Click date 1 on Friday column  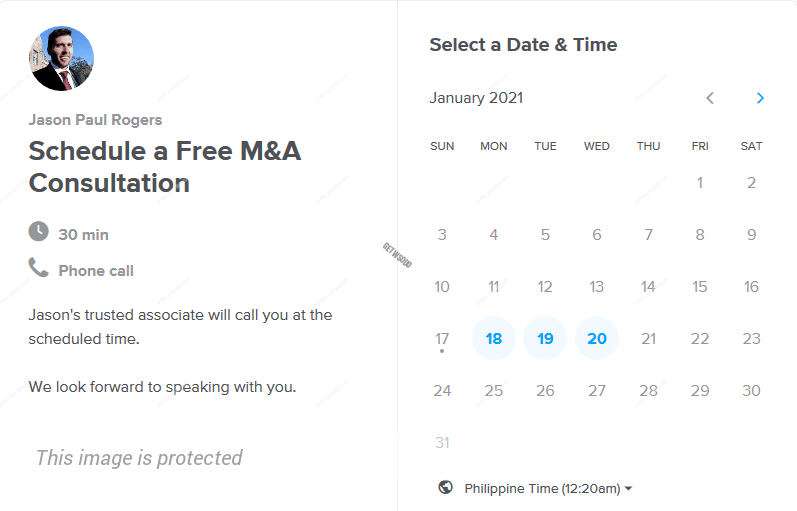click(700, 183)
